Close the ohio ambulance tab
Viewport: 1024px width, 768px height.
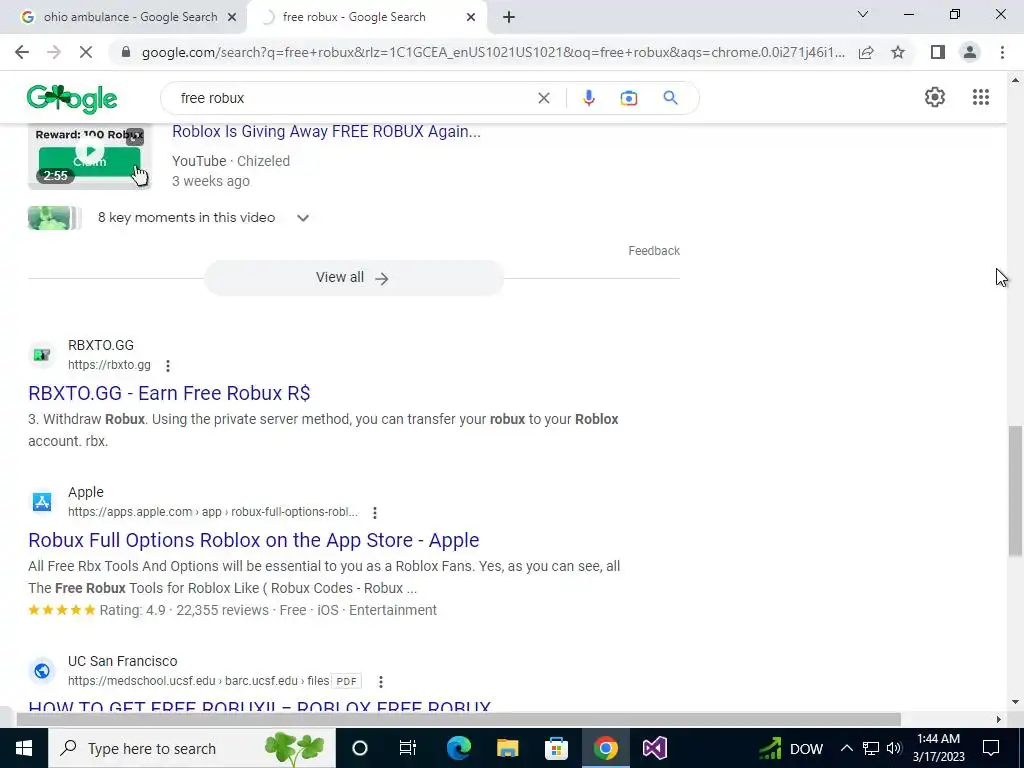tap(232, 17)
